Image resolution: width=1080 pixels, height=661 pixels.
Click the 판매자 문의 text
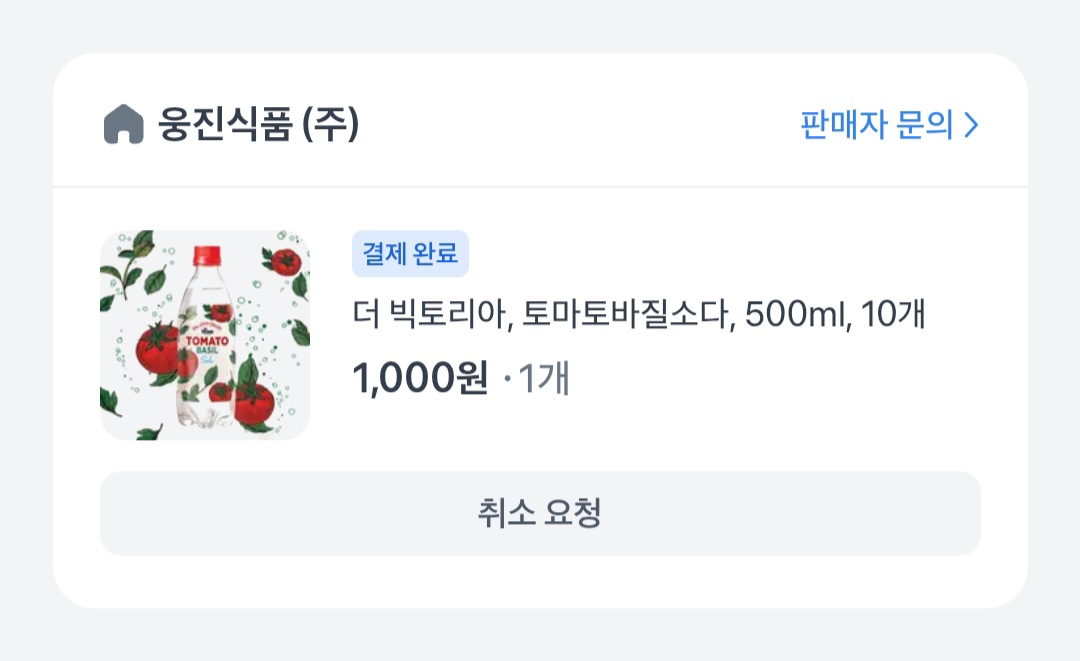877,125
